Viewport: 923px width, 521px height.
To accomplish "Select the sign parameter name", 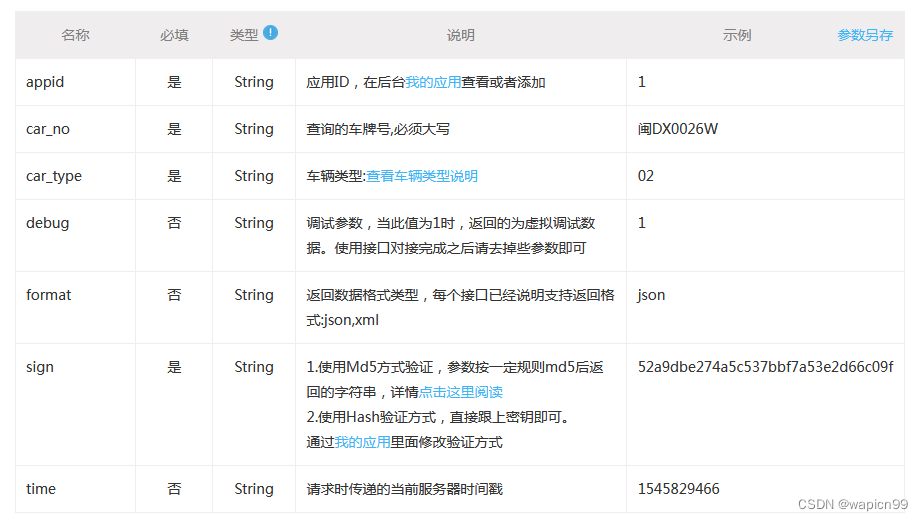I will pyautogui.click(x=39, y=367).
